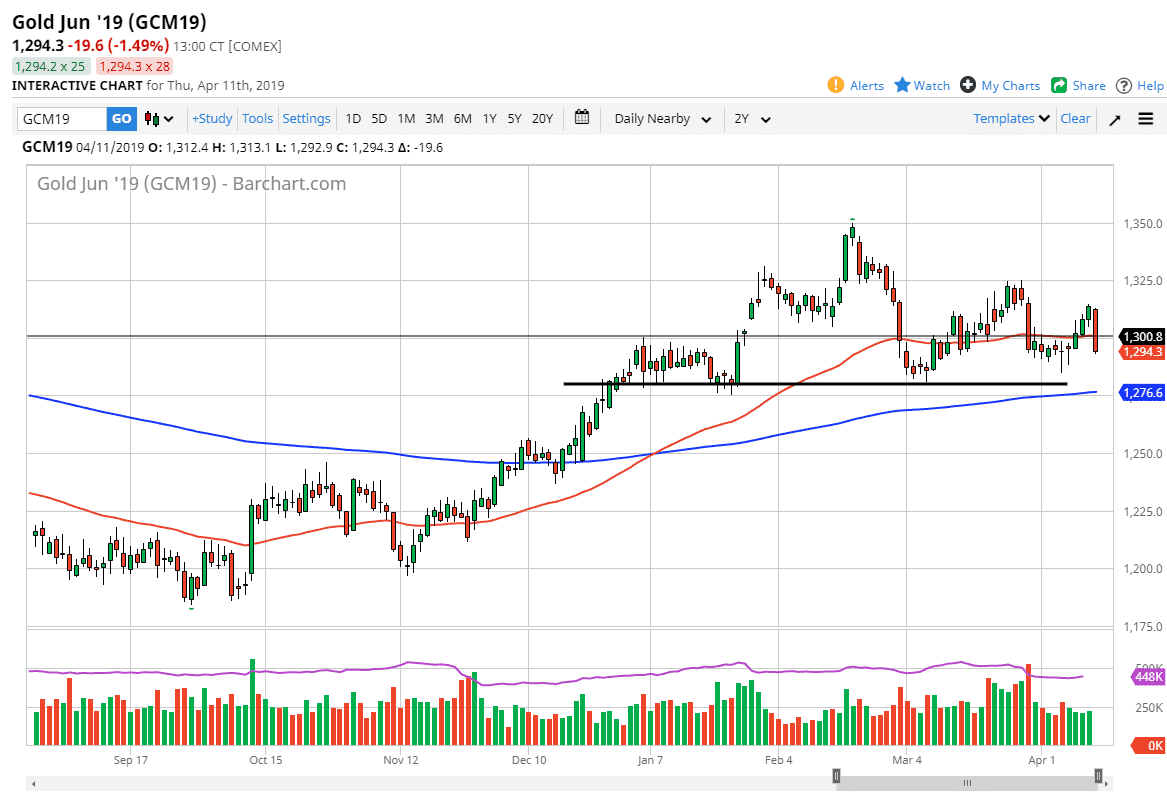Open the hamburger chart menu
The width and height of the screenshot is (1167, 792).
1146,119
